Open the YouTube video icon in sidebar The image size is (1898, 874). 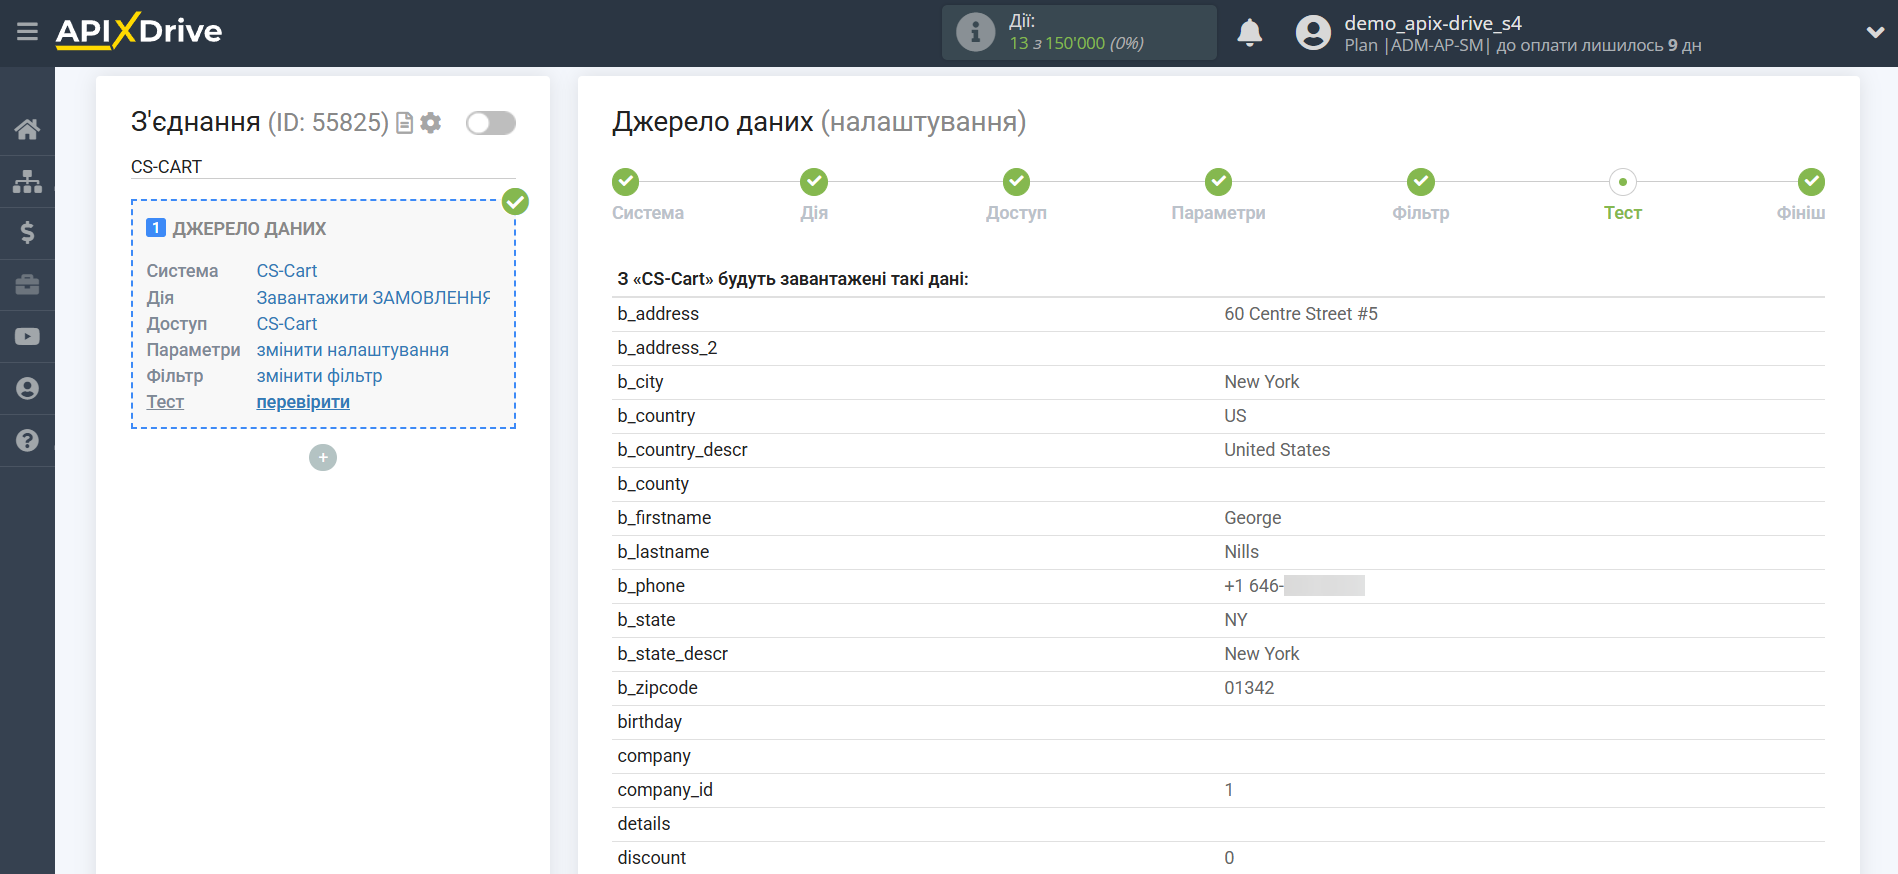[27, 337]
